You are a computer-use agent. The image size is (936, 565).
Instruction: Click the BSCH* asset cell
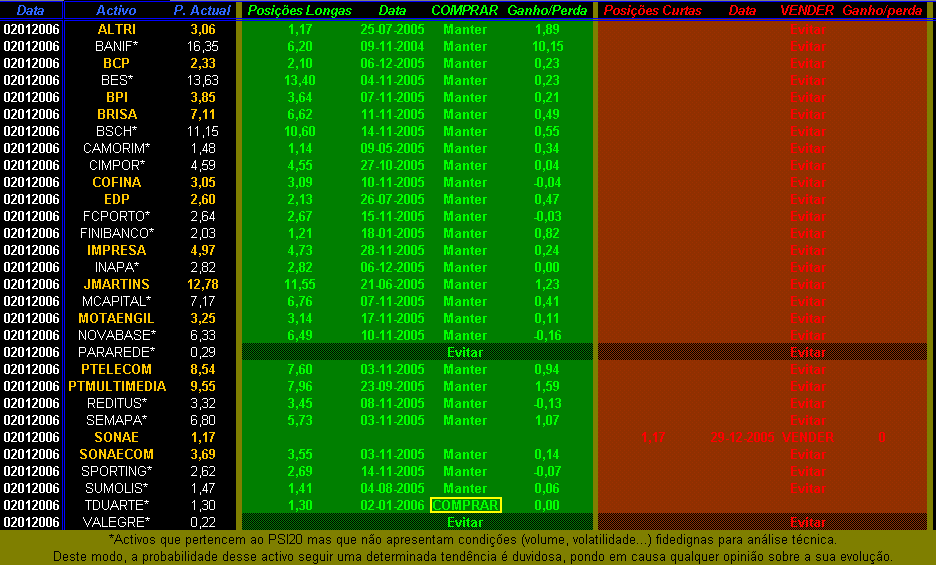pyautogui.click(x=116, y=131)
